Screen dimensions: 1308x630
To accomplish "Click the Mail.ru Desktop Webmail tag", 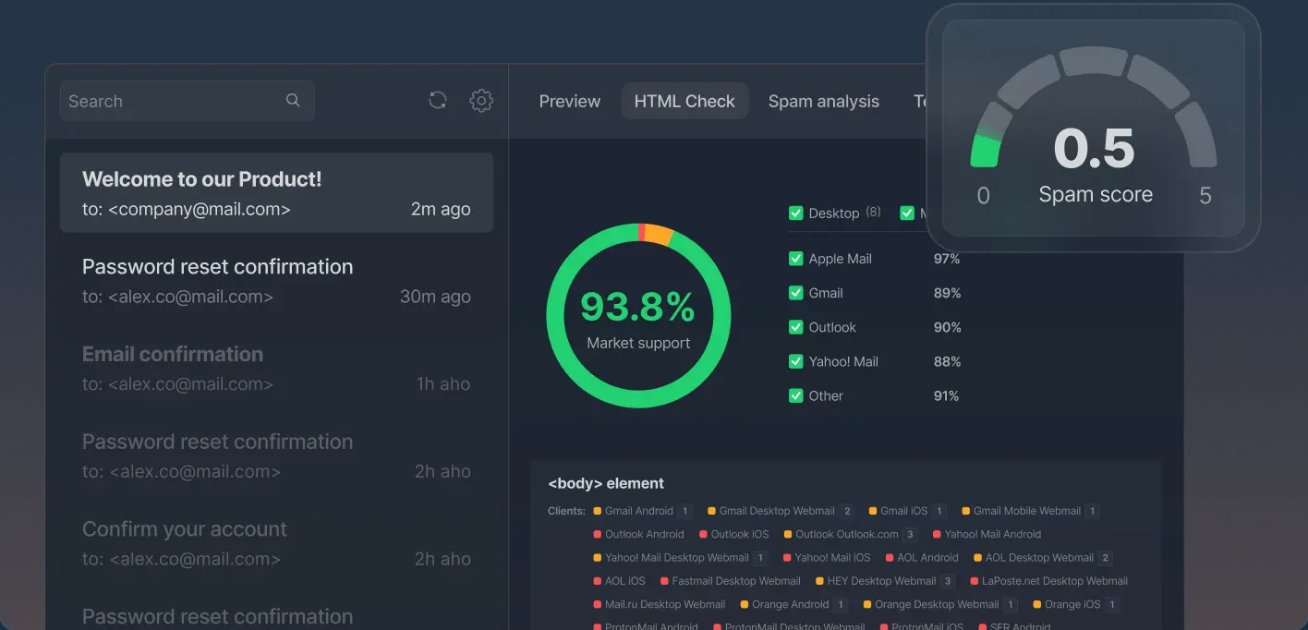I will tap(659, 604).
